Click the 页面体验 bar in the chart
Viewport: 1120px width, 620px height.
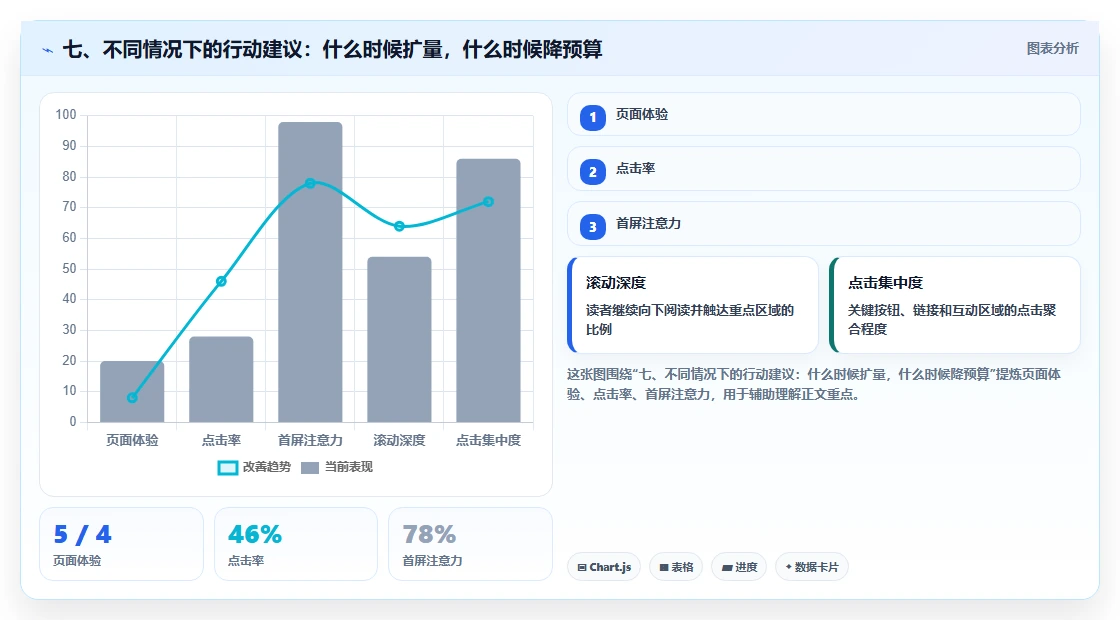pos(132,391)
